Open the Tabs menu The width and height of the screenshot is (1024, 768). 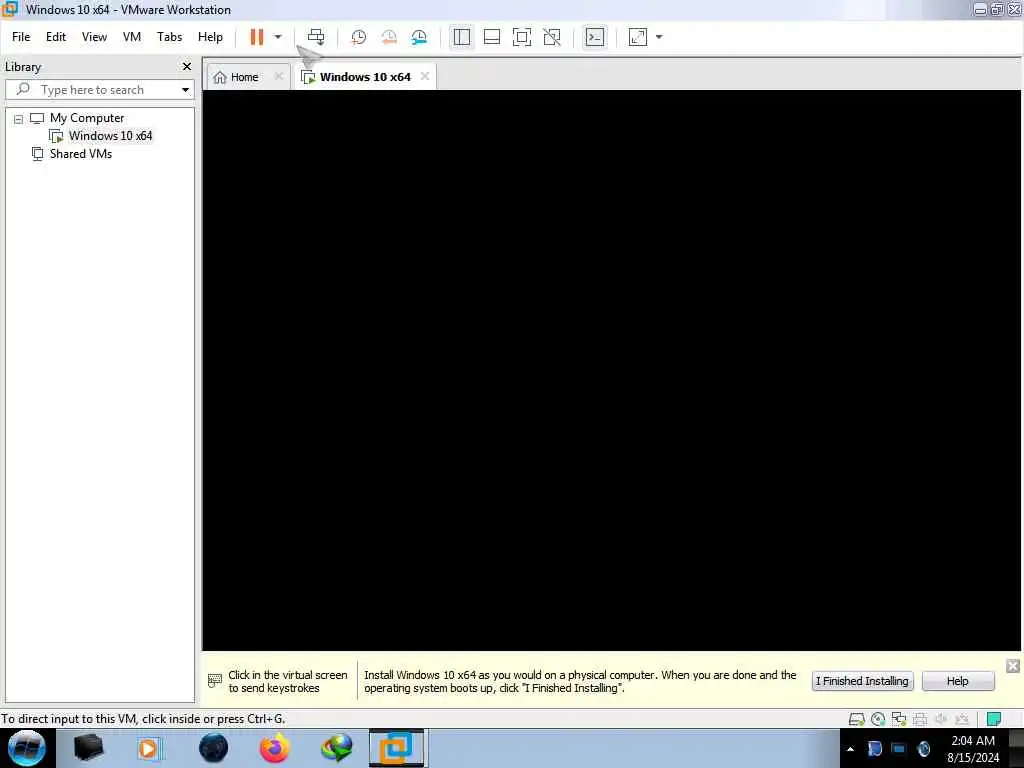pyautogui.click(x=169, y=37)
